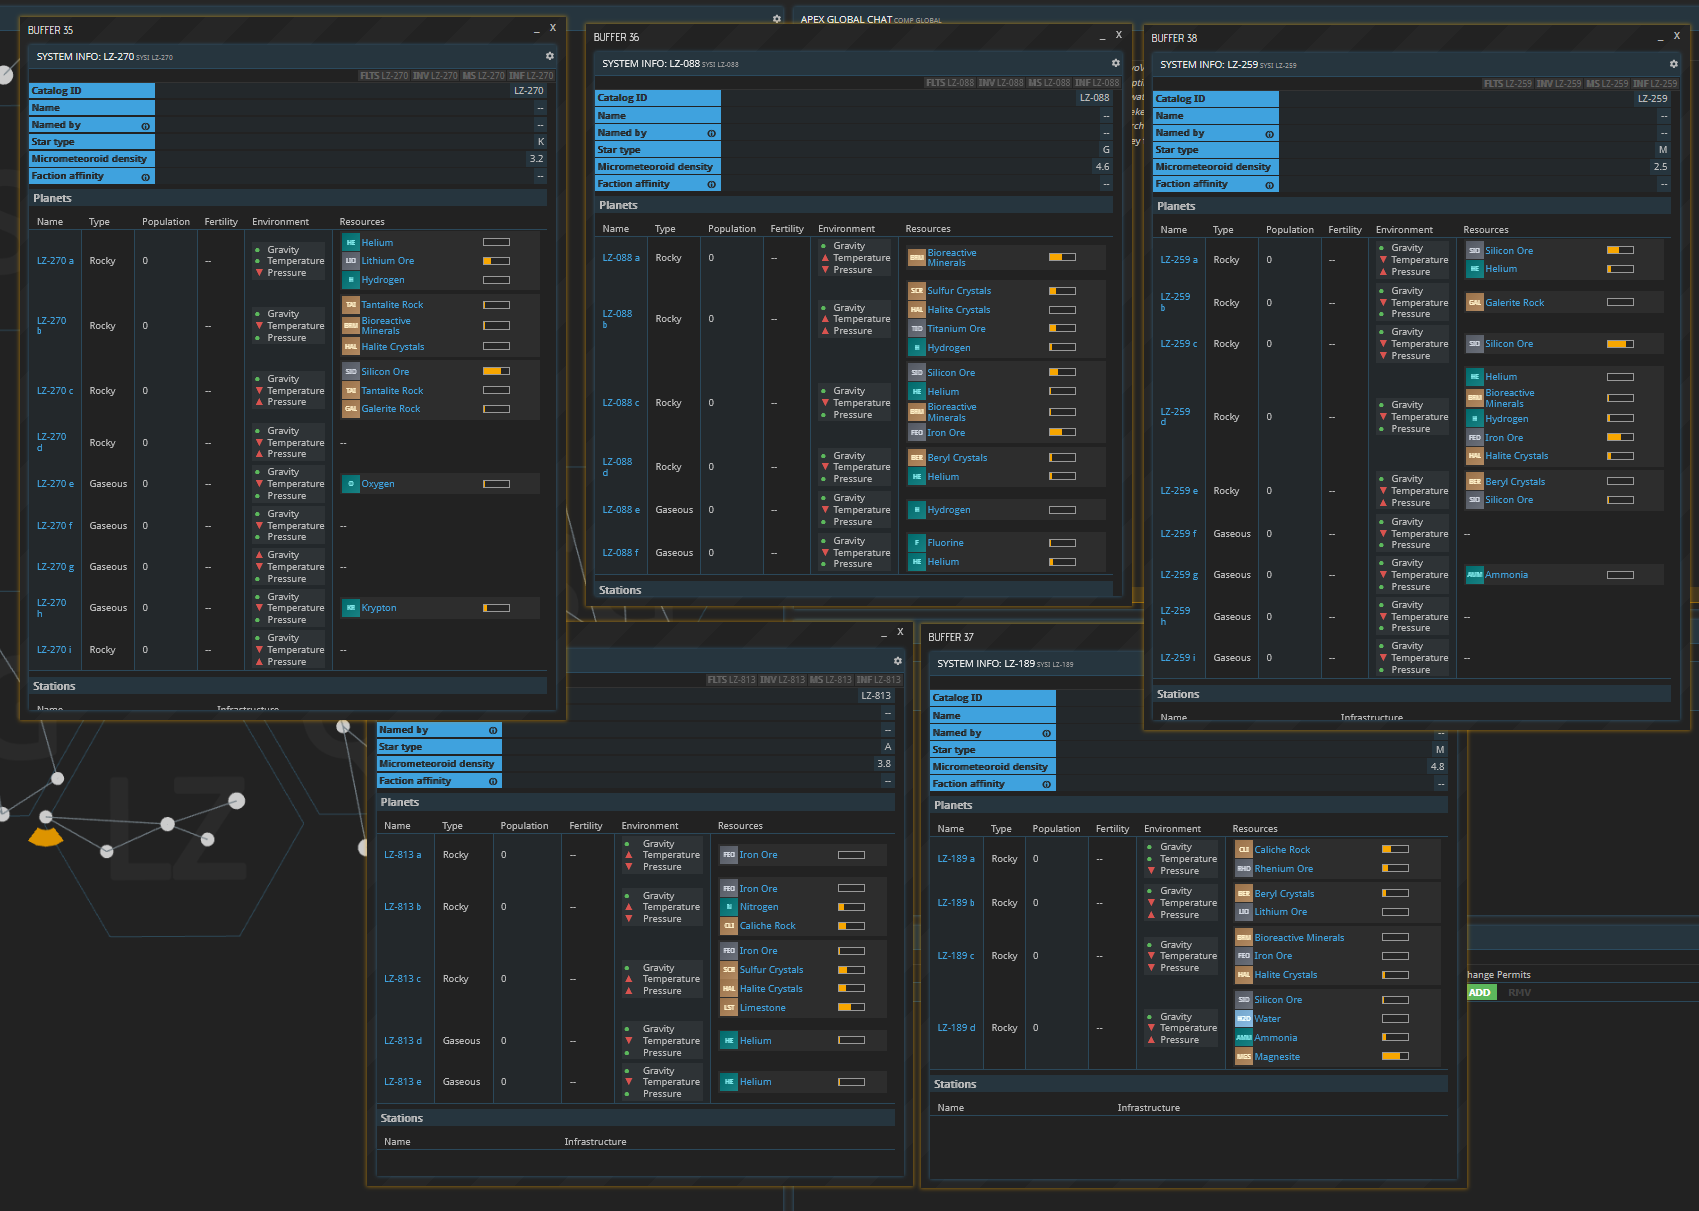Screen dimensions: 1699x1211
Task: Minimize the Buffer 36 window
Action: (x=1102, y=37)
